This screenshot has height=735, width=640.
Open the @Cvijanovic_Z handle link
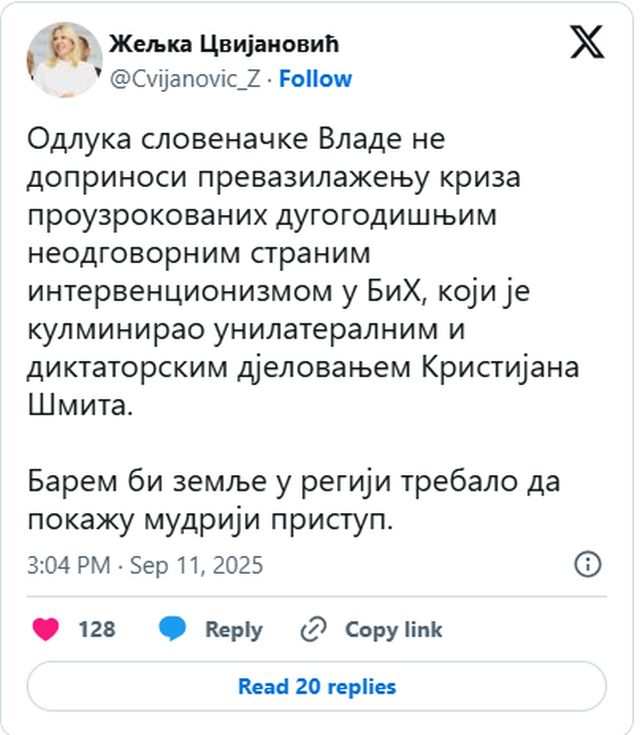183,78
